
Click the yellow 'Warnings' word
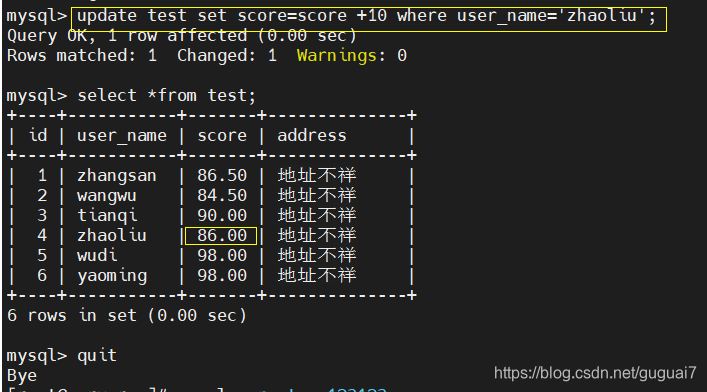point(337,55)
